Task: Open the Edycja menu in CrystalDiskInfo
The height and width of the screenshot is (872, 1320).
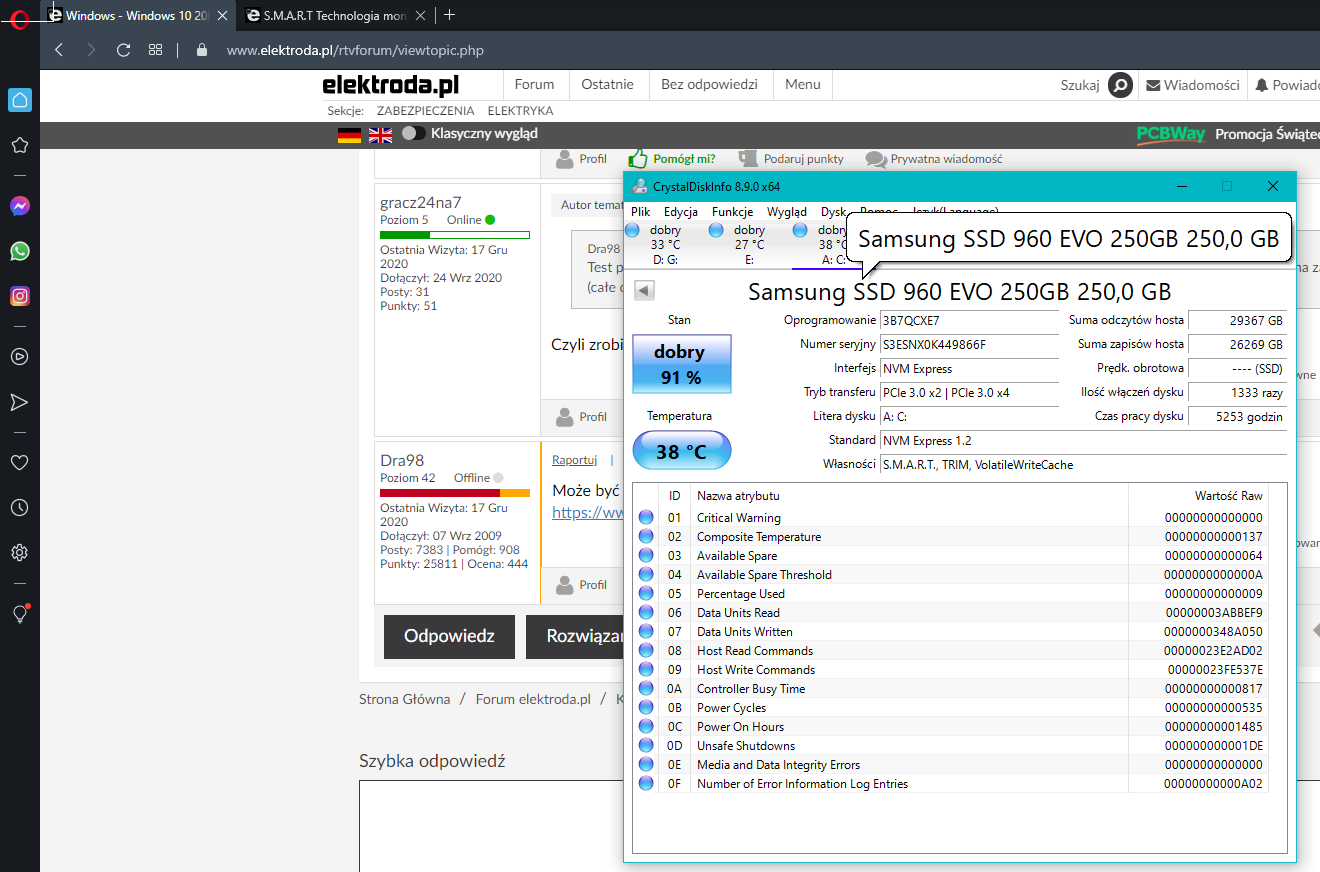Action: (681, 212)
